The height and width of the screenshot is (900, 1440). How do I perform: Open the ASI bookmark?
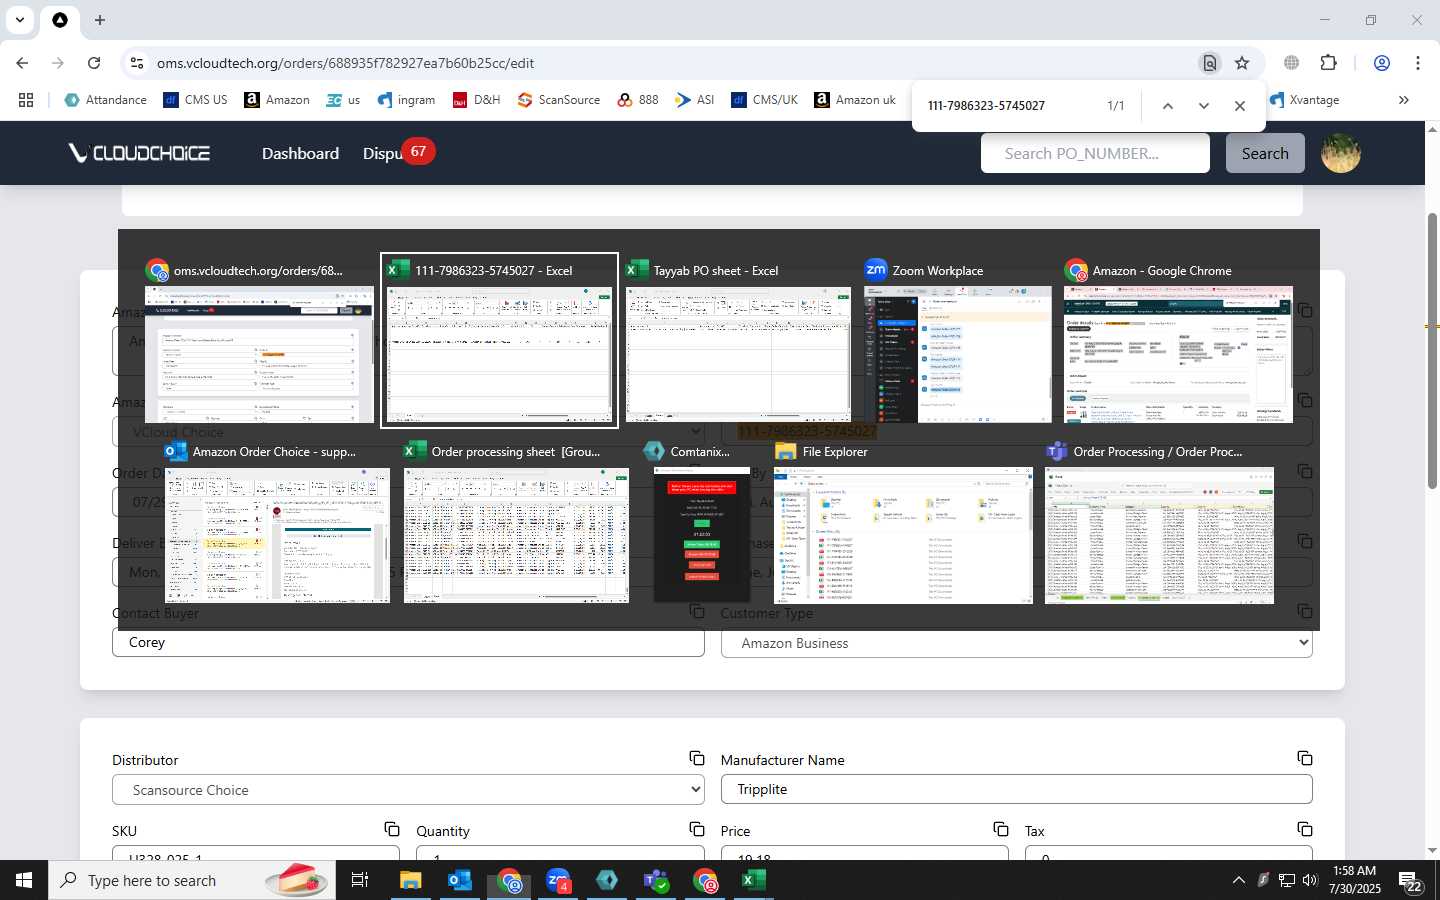[x=695, y=100]
